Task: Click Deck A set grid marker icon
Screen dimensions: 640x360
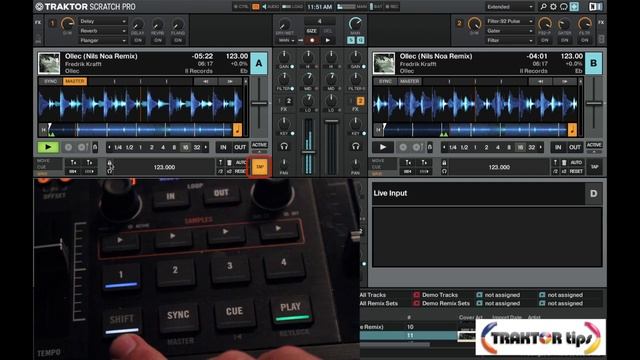Action: point(220,162)
